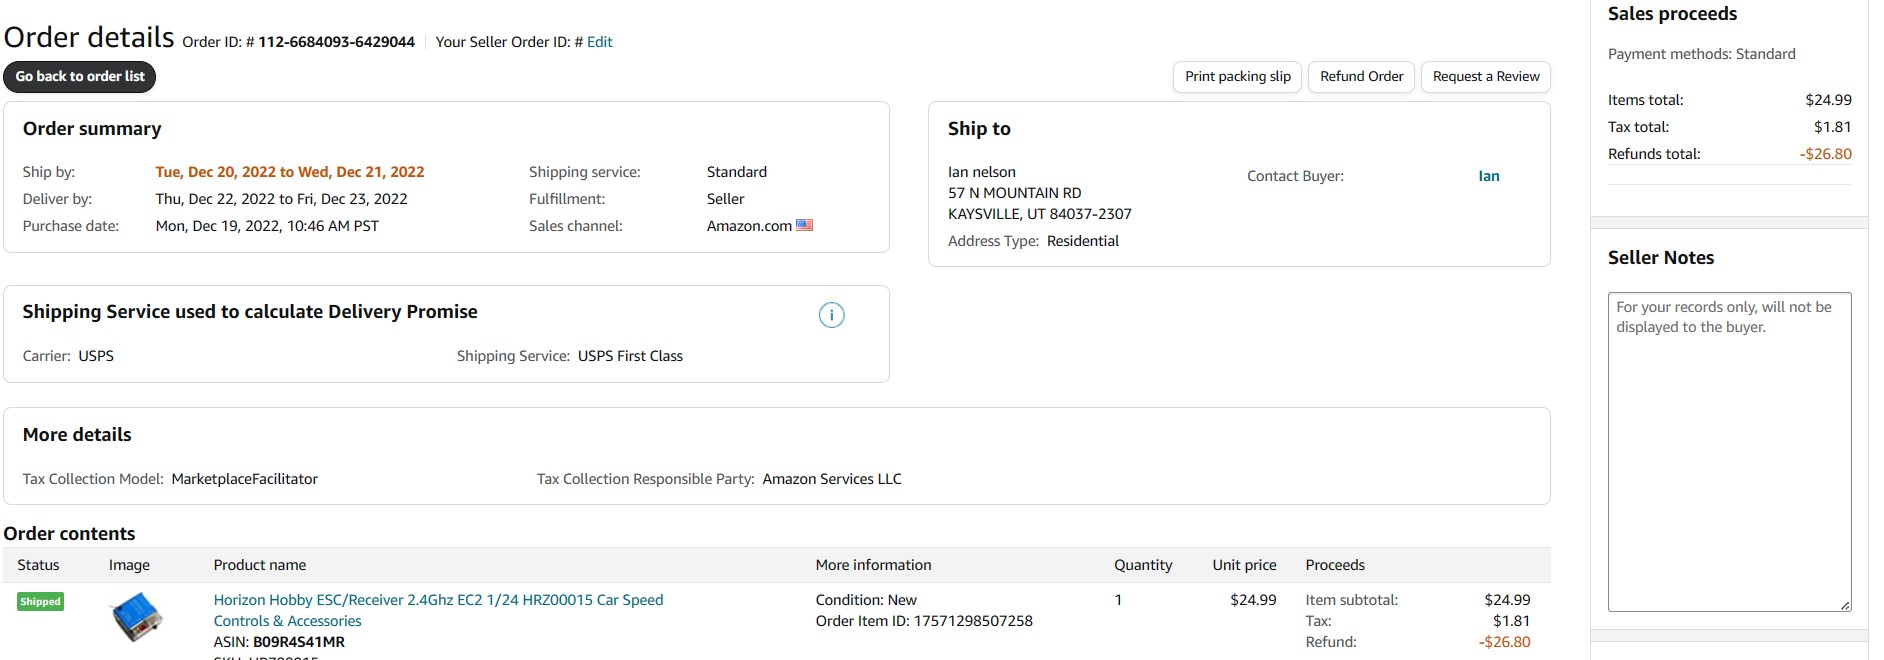Edit the Seller Order ID

tap(600, 42)
